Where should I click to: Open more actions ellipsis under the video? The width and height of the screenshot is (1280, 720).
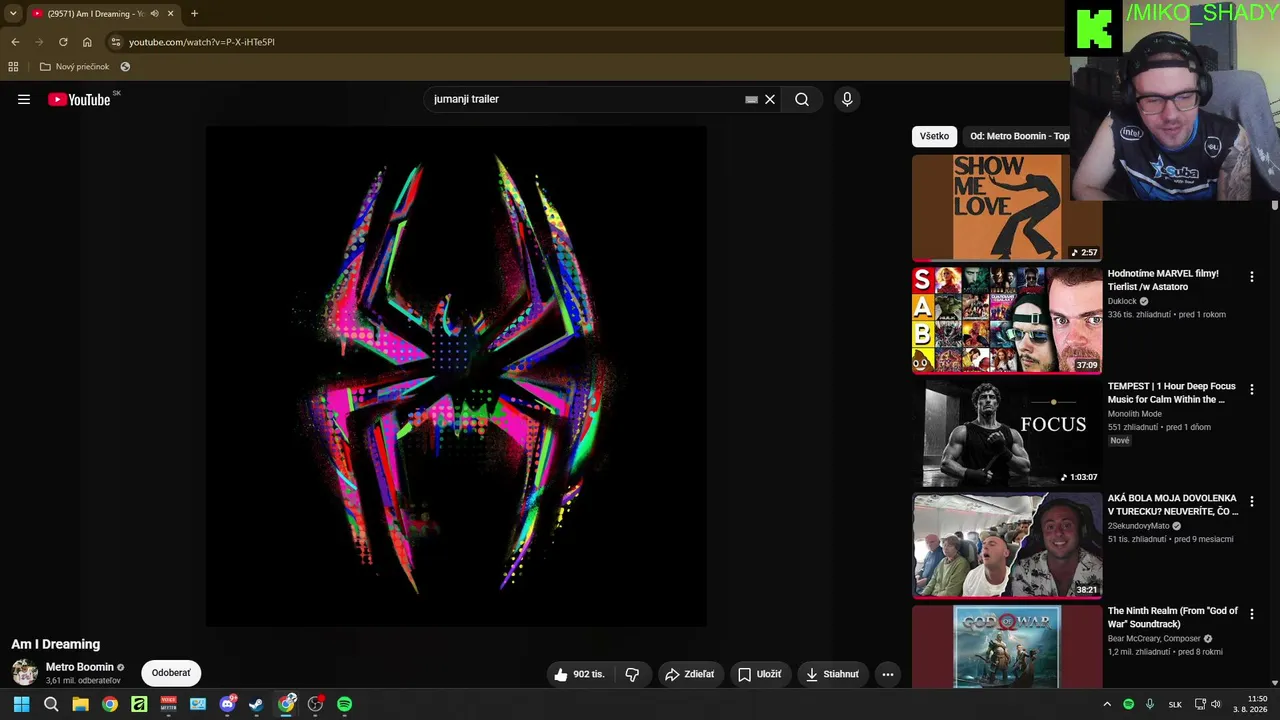[887, 674]
